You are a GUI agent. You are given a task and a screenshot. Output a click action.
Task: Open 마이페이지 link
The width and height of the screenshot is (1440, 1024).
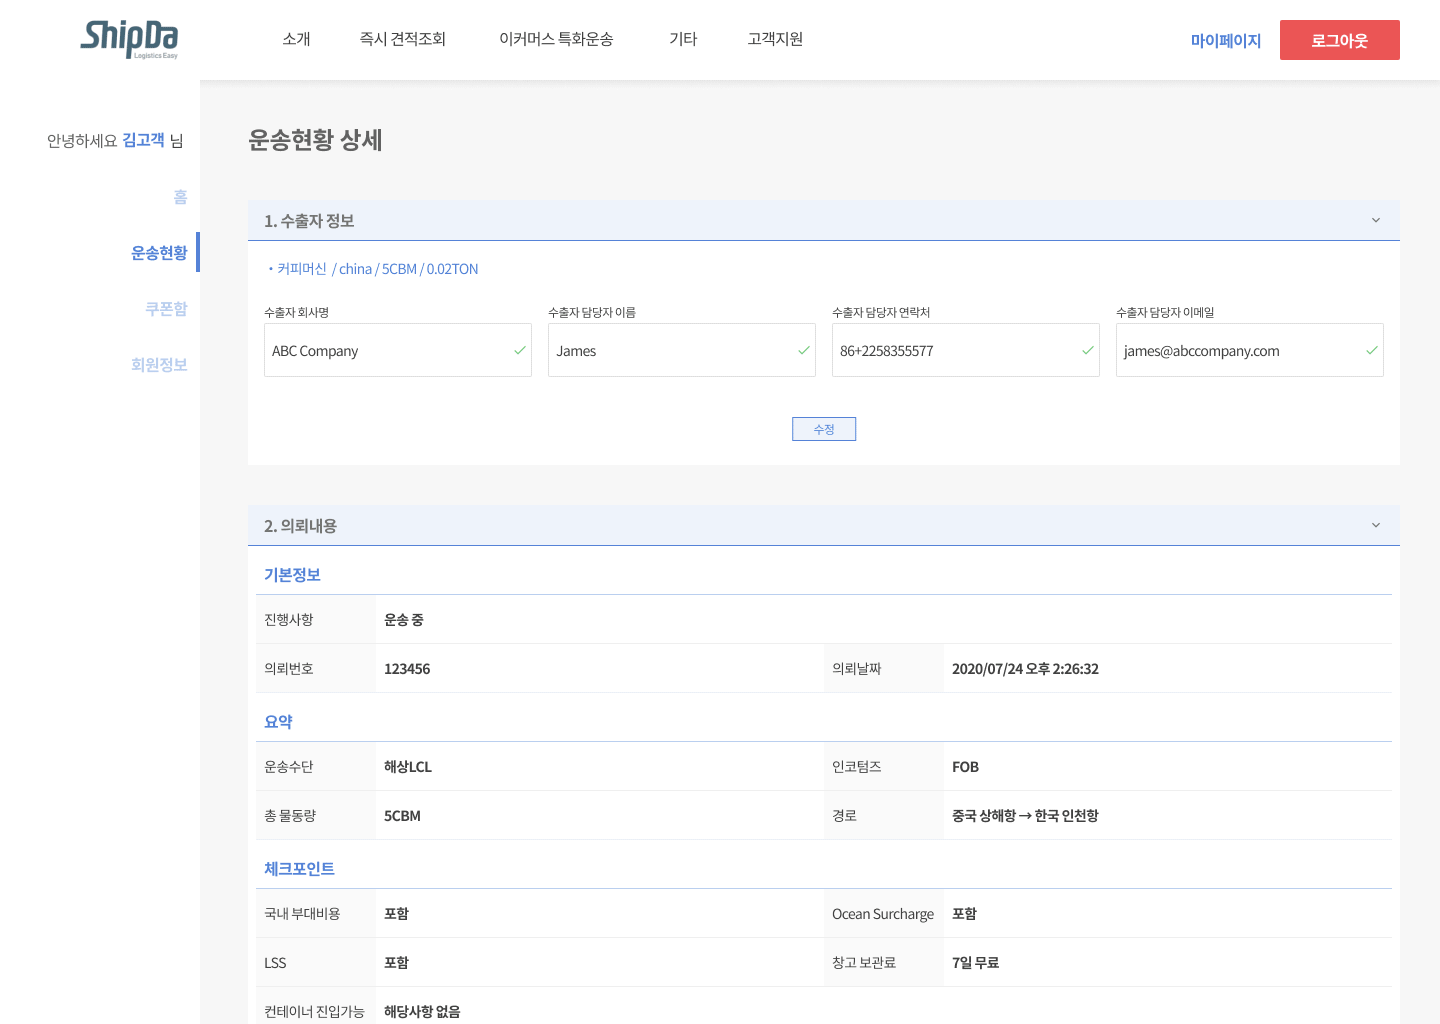[1225, 41]
